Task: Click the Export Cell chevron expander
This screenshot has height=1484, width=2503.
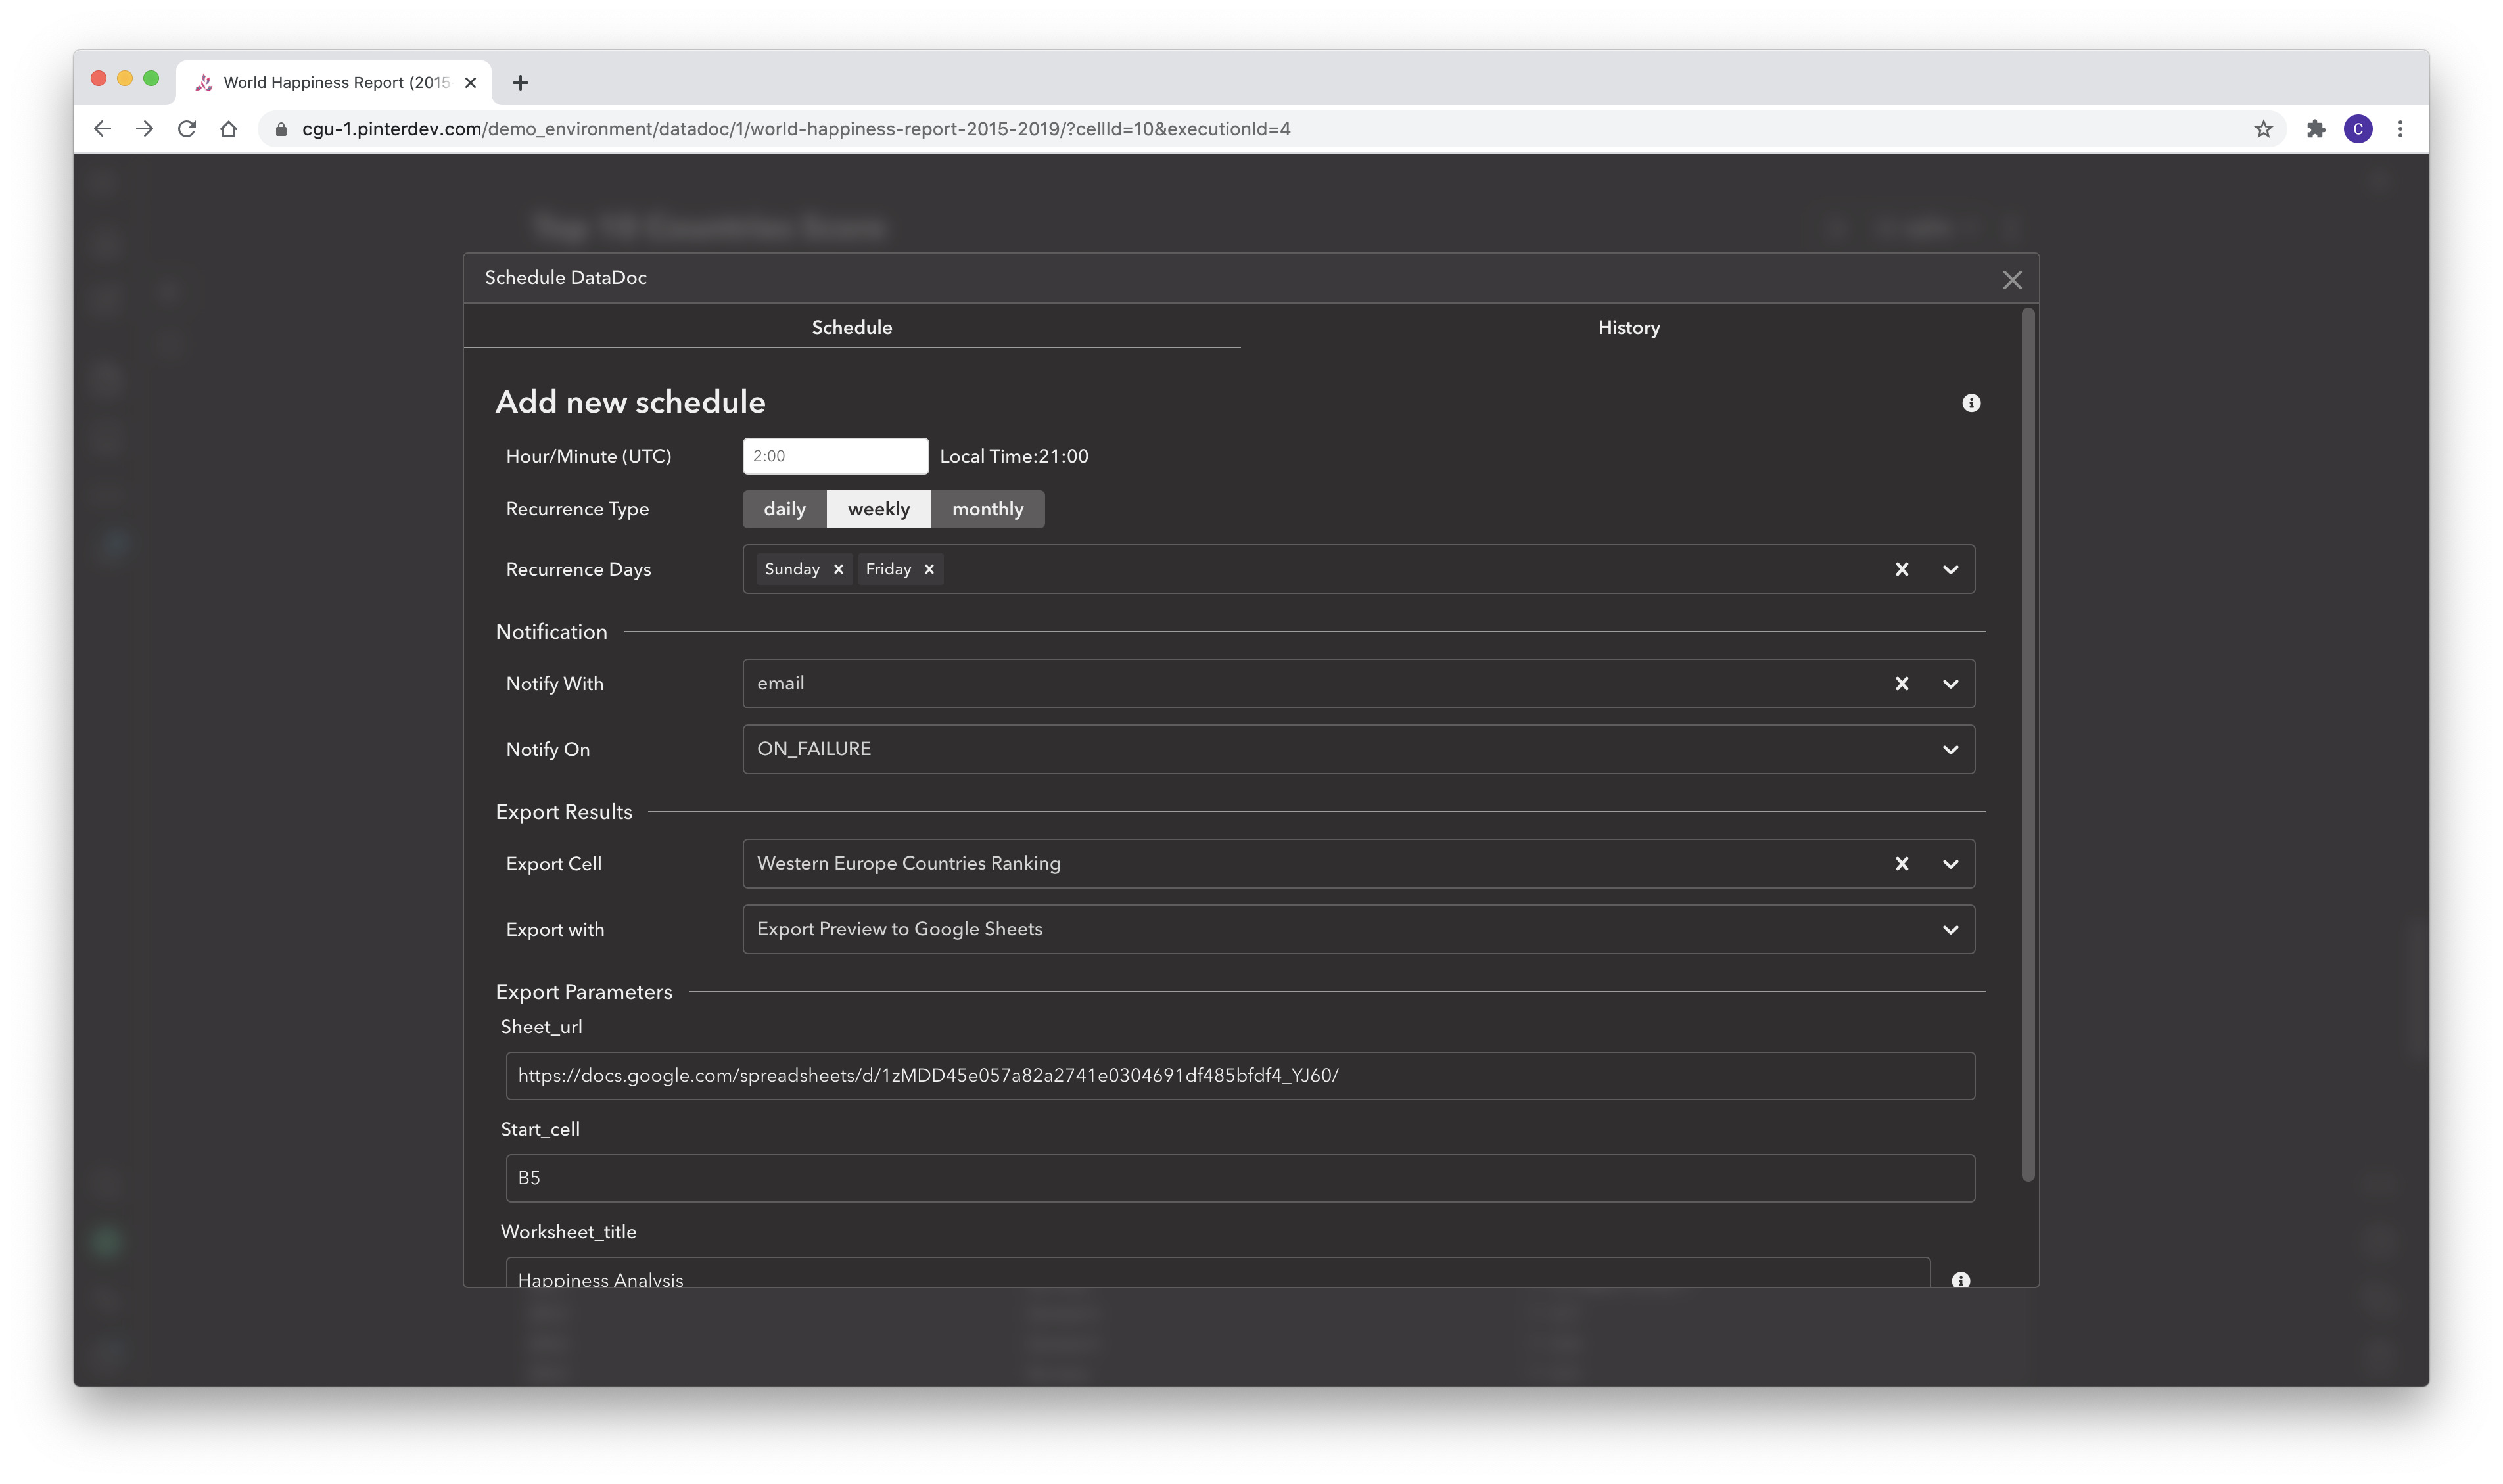Action: click(x=1950, y=864)
